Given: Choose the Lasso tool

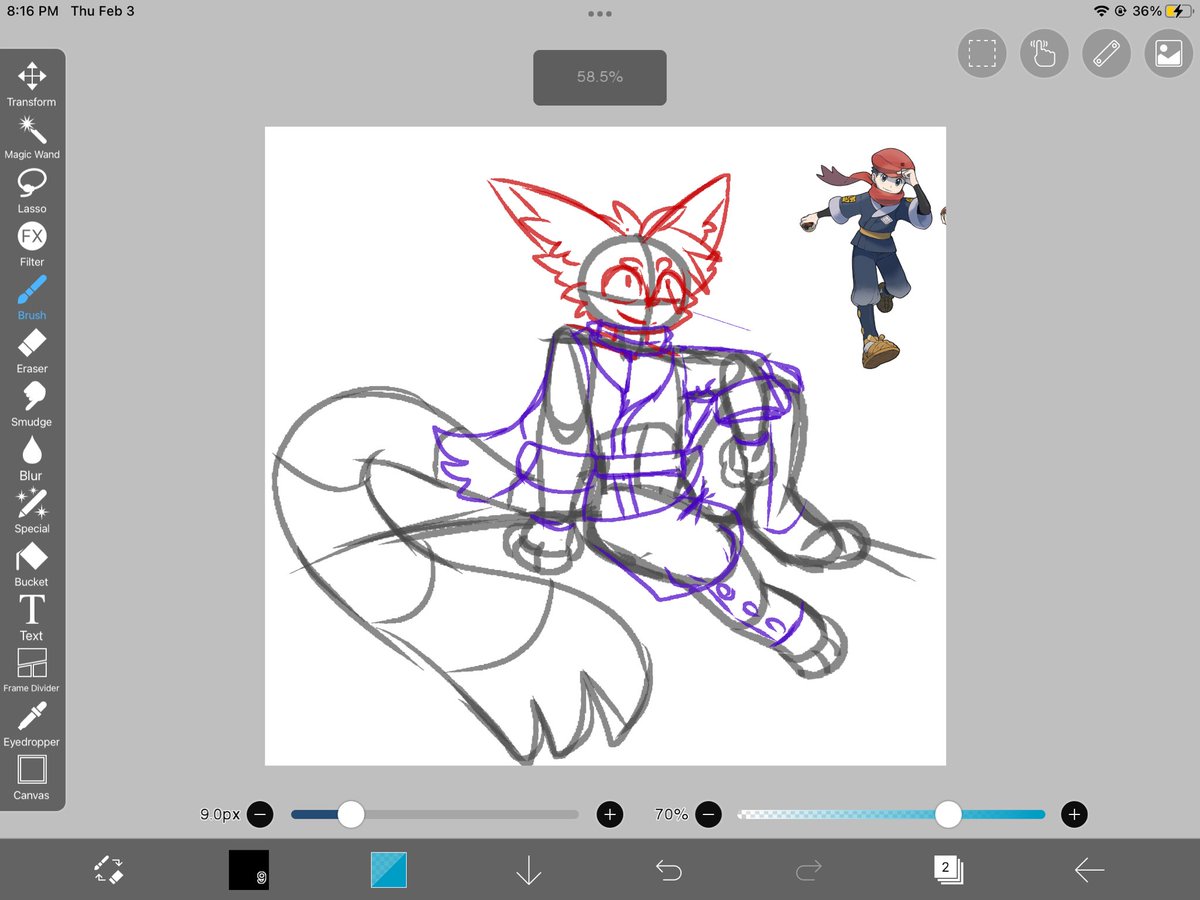Looking at the screenshot, I should pos(32,191).
